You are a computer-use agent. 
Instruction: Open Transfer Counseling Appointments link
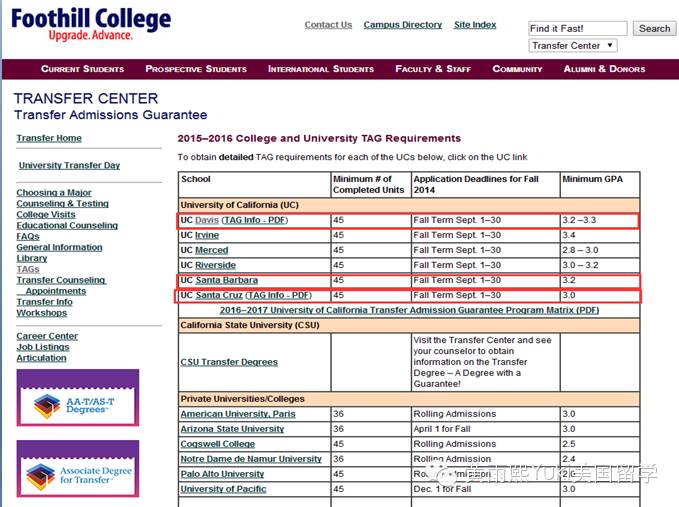click(x=61, y=285)
